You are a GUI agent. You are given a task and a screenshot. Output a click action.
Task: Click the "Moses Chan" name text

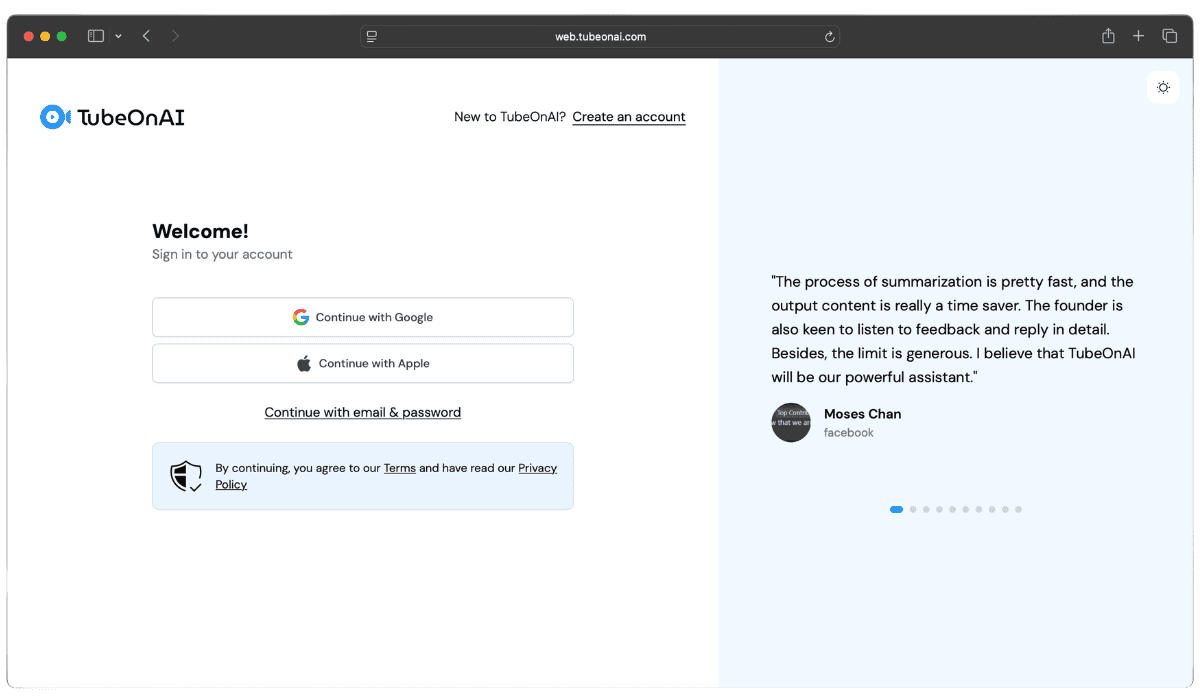tap(862, 414)
